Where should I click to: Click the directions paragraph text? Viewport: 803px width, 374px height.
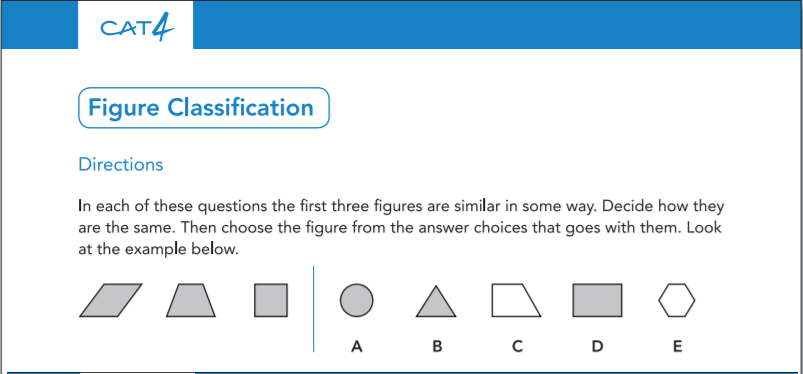(401, 228)
